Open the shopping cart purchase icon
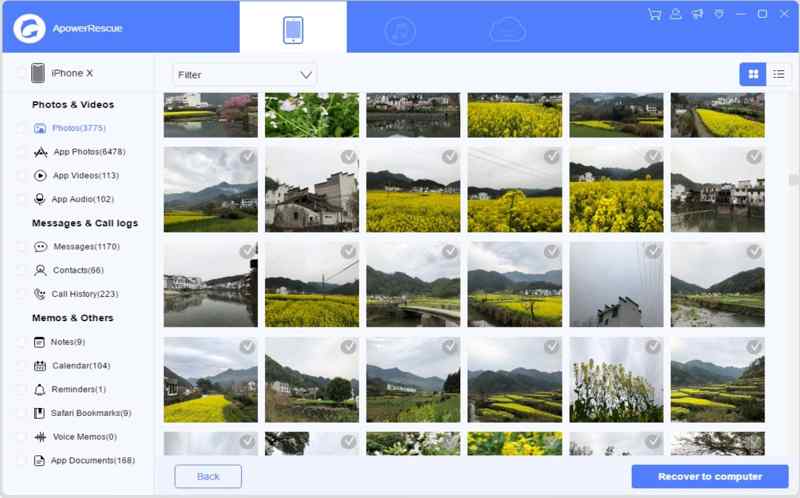The height and width of the screenshot is (498, 800). [x=654, y=14]
